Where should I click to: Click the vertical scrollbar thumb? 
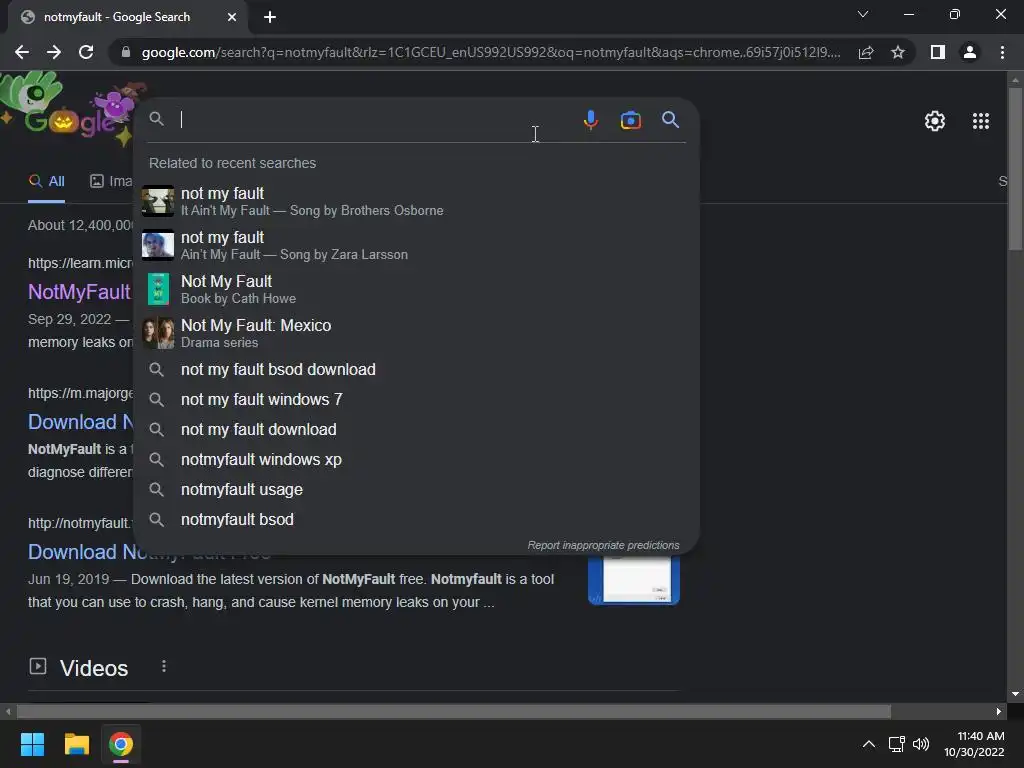point(1014,168)
